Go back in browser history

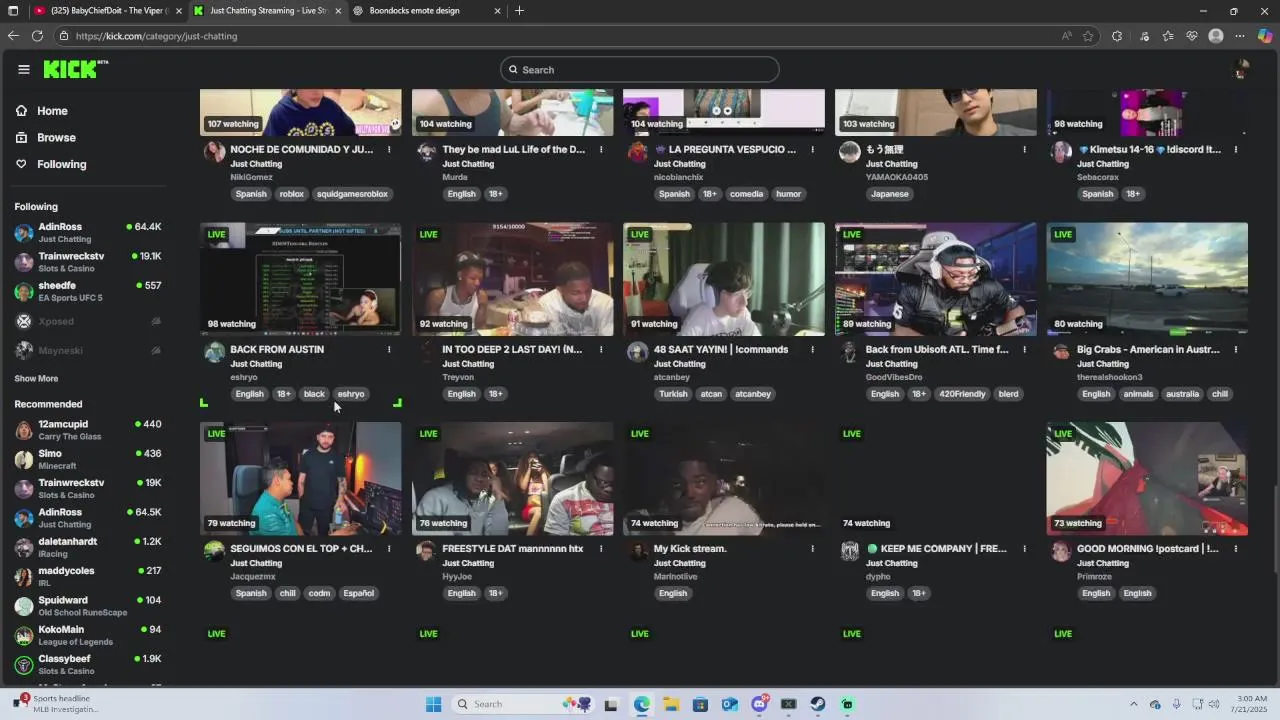point(13,36)
